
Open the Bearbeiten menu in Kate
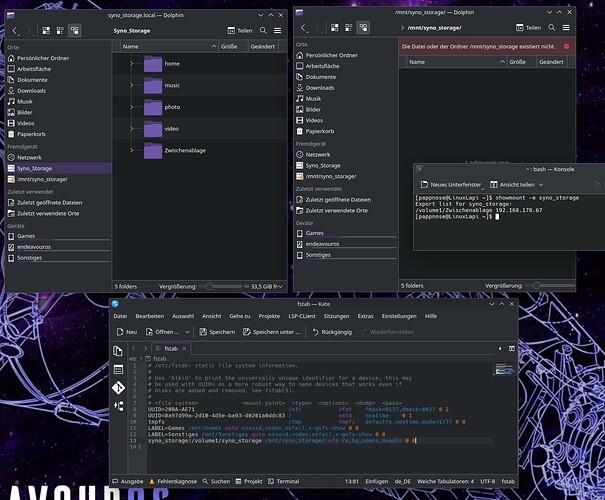[150, 316]
